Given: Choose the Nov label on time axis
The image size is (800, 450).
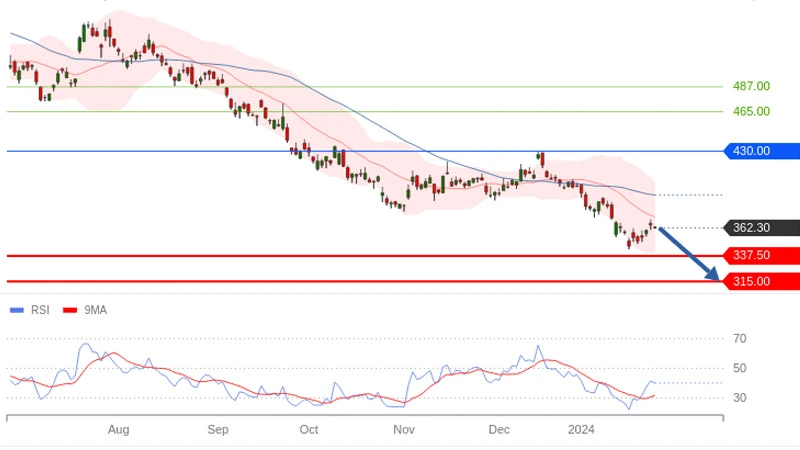Looking at the screenshot, I should [403, 430].
